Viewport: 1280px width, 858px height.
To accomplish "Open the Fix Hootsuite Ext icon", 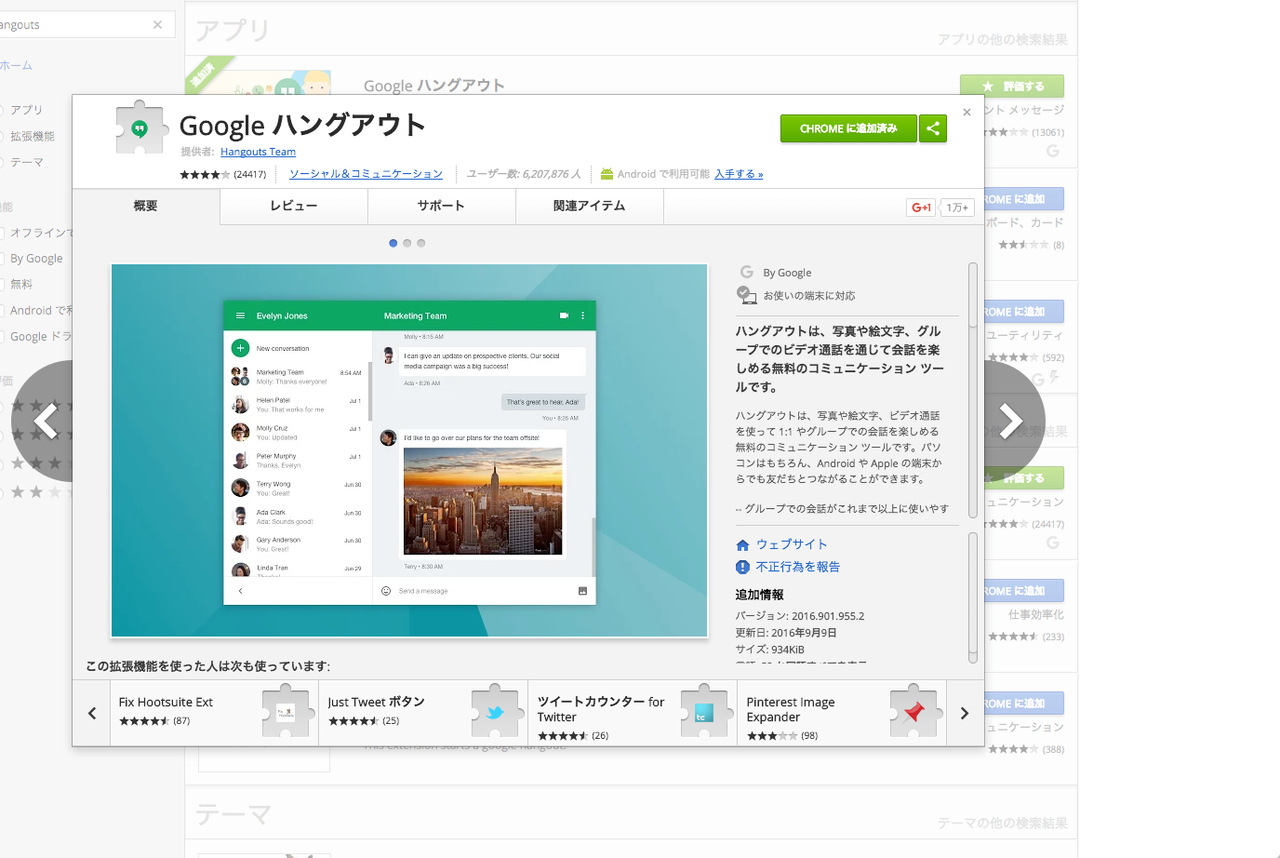I will pyautogui.click(x=288, y=712).
